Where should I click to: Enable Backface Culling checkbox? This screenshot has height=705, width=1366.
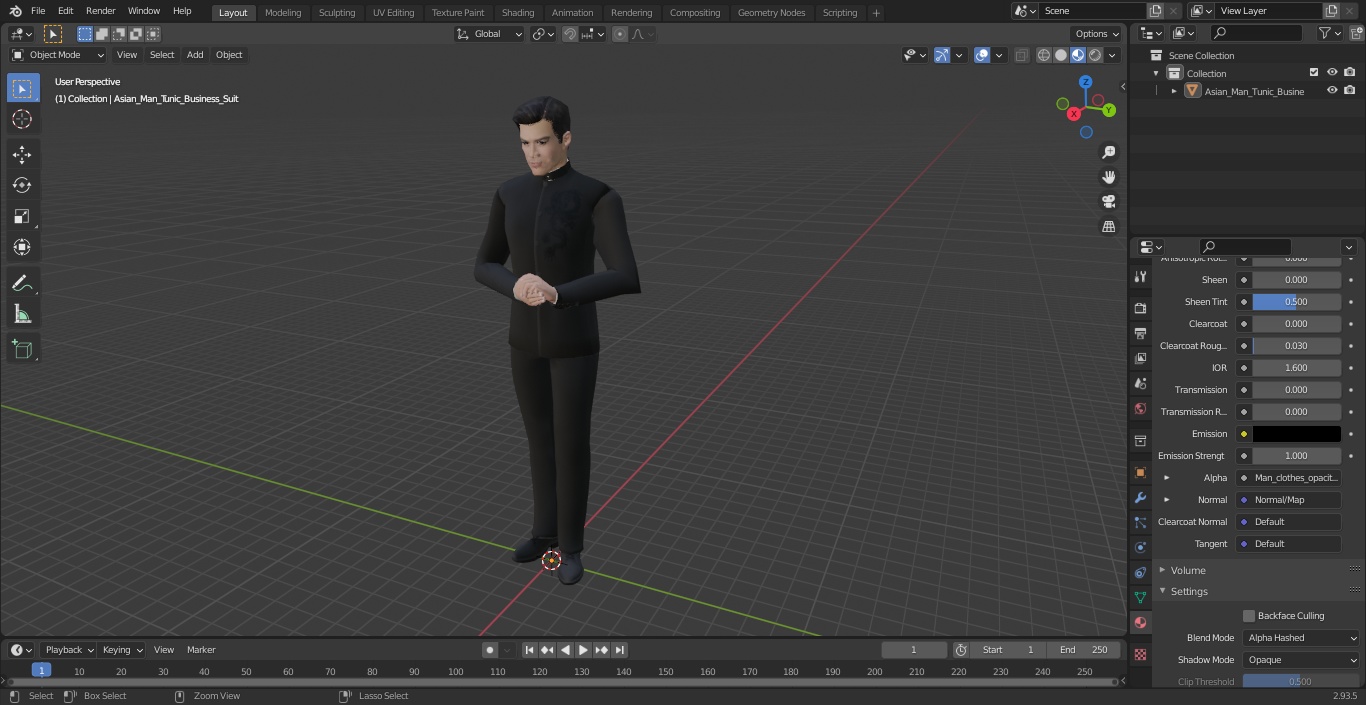click(x=1249, y=616)
